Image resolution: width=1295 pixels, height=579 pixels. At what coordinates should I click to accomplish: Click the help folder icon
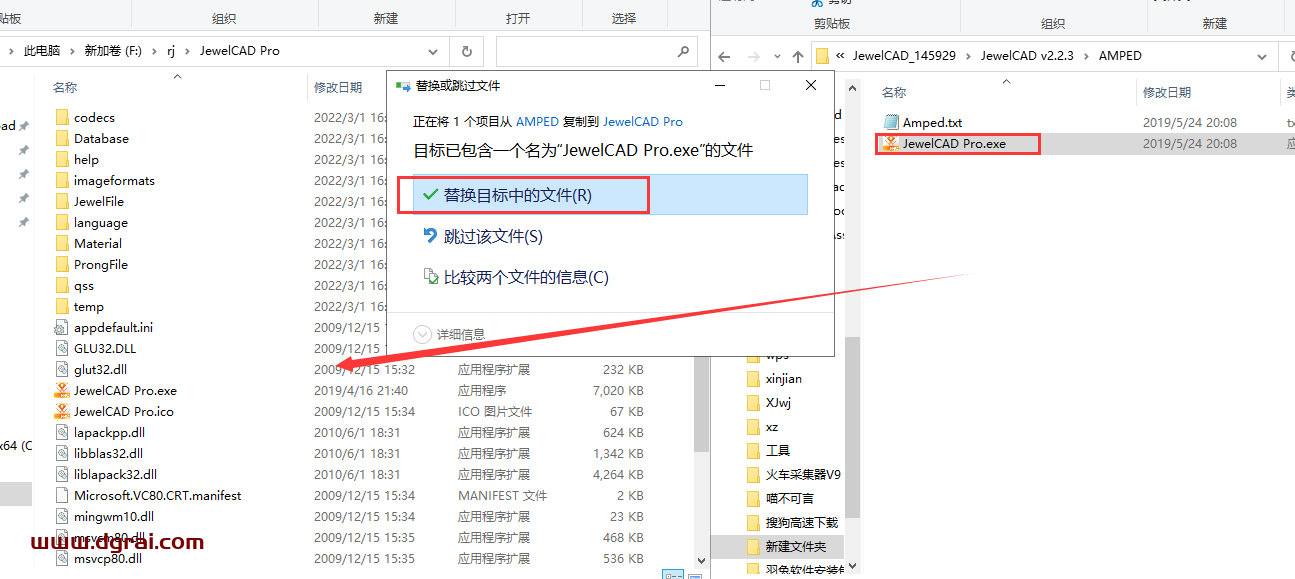62,159
